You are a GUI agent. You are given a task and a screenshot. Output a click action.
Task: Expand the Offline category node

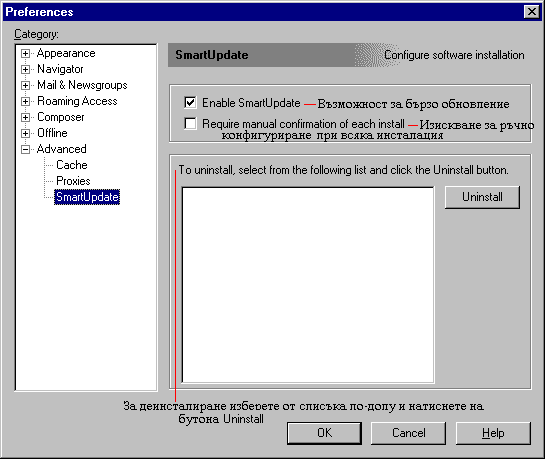[25, 133]
